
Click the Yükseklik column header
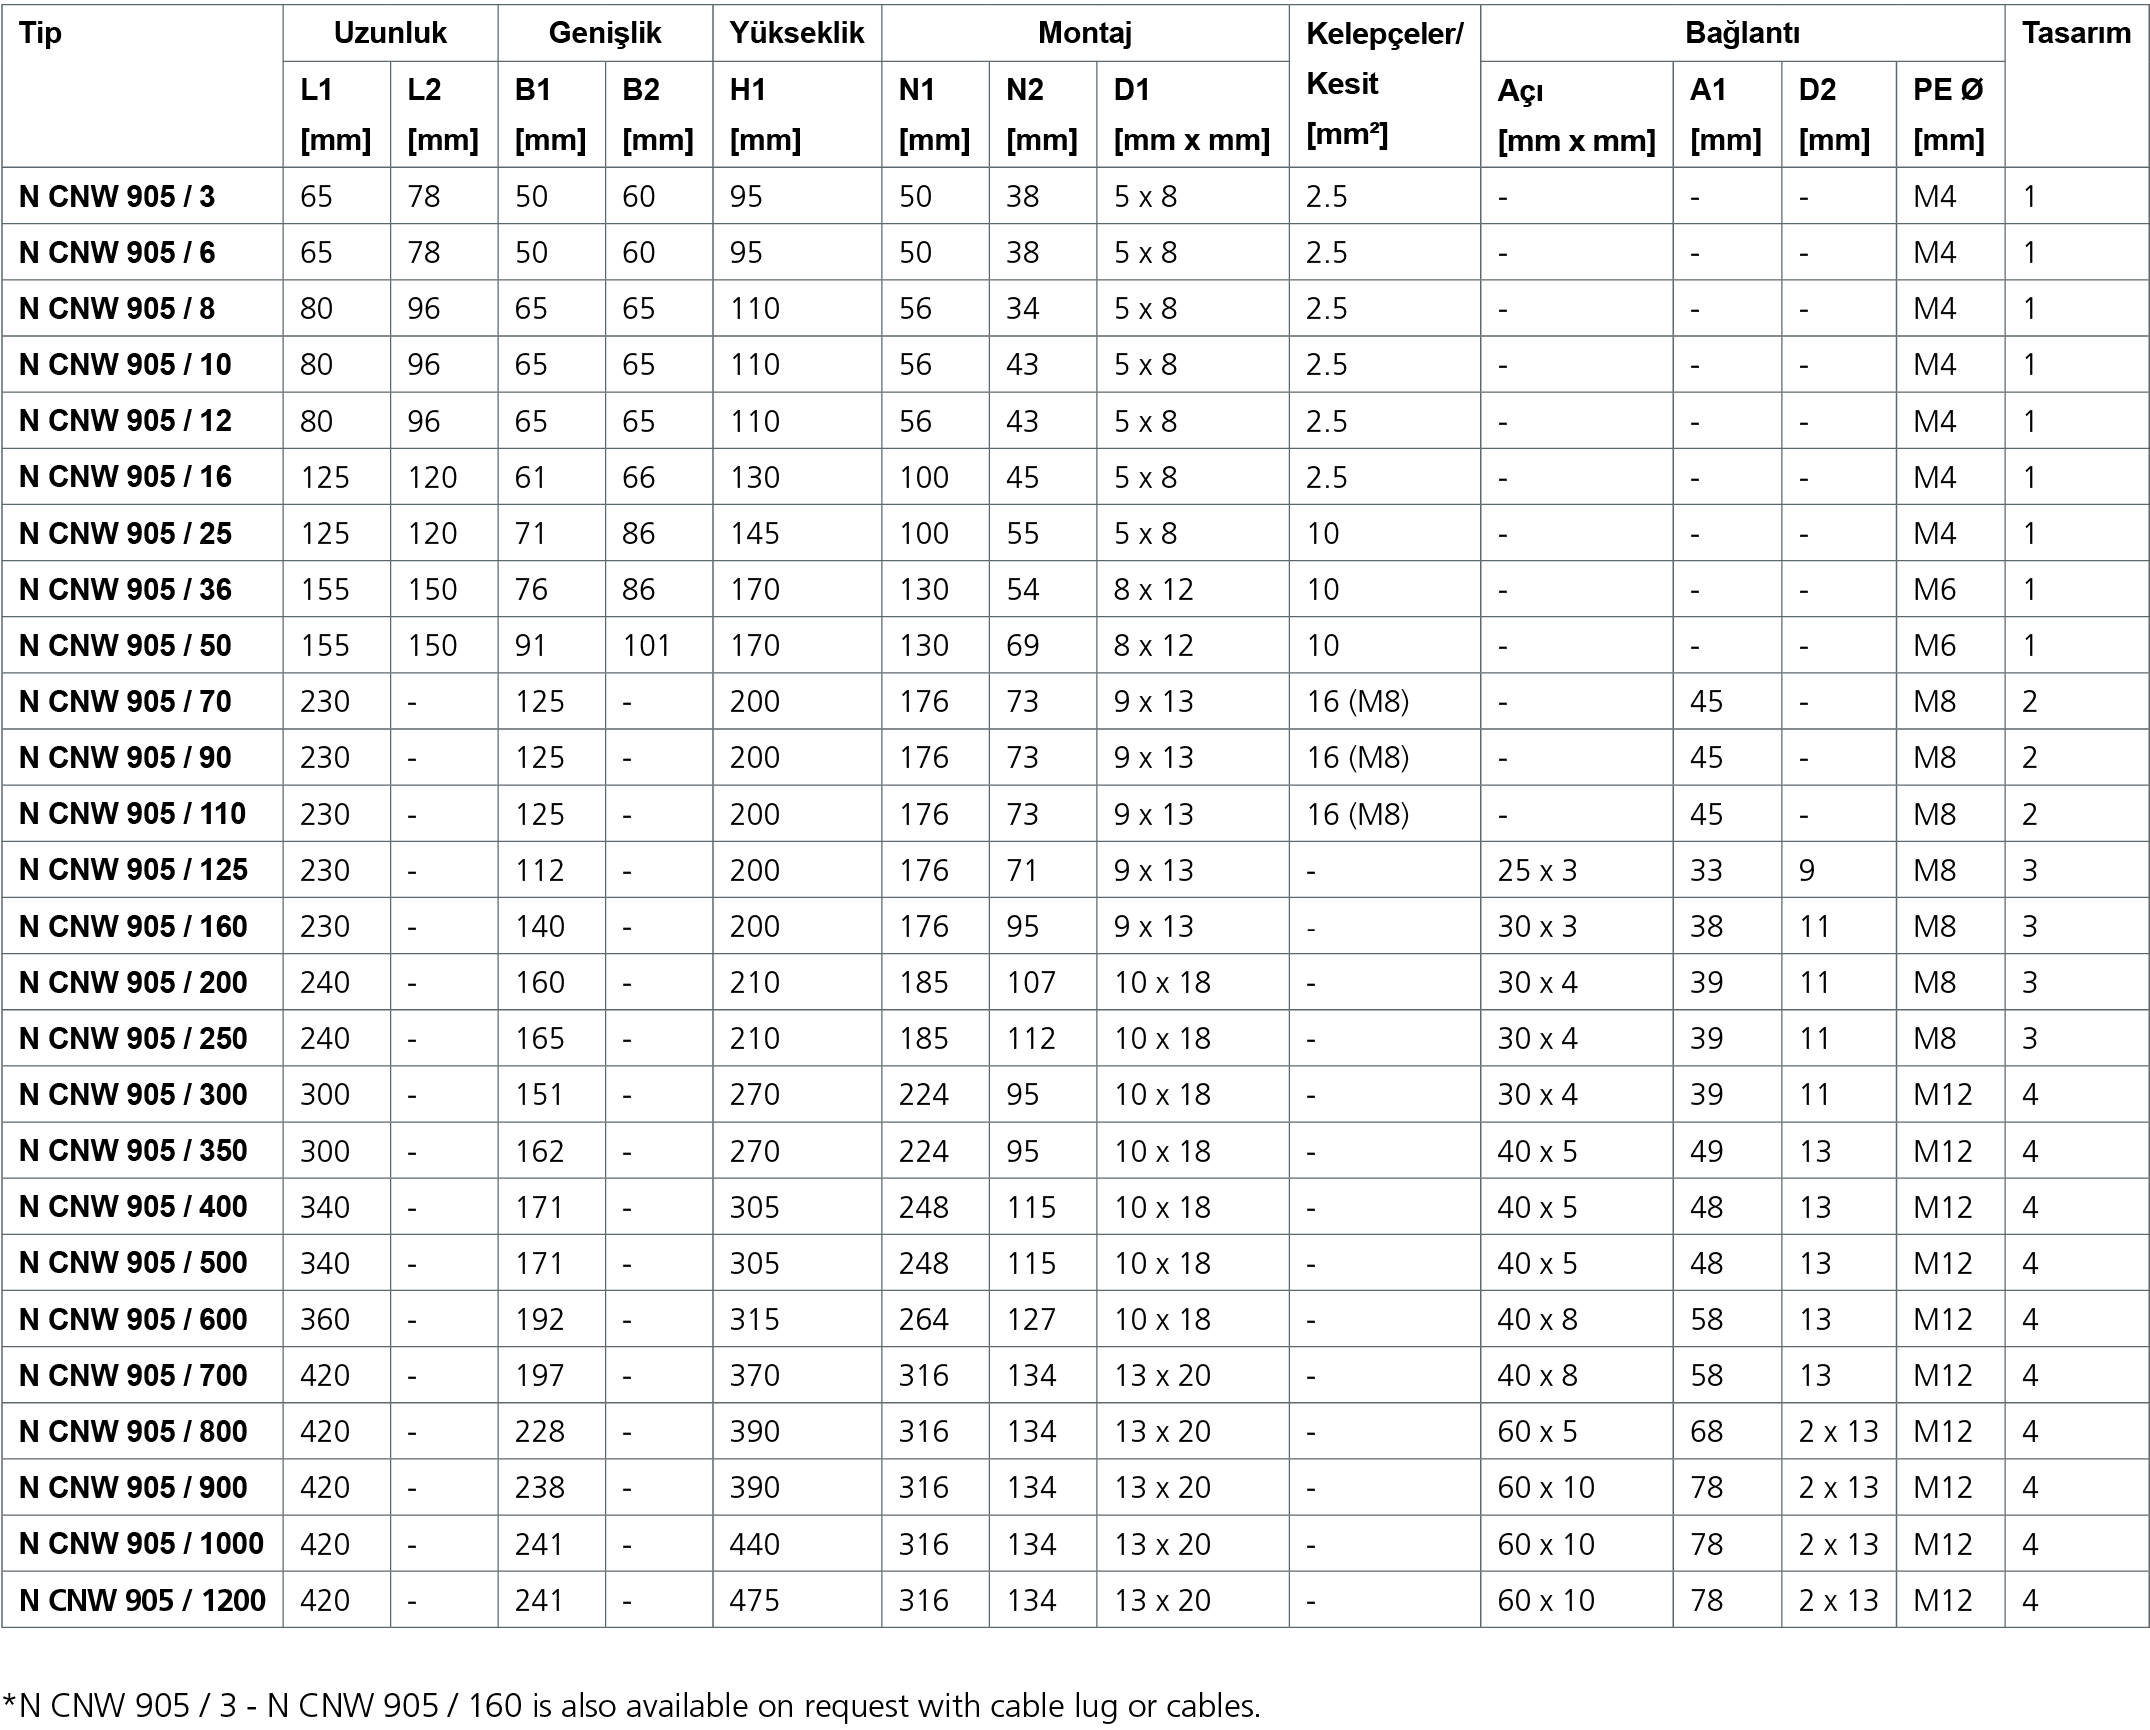click(797, 33)
